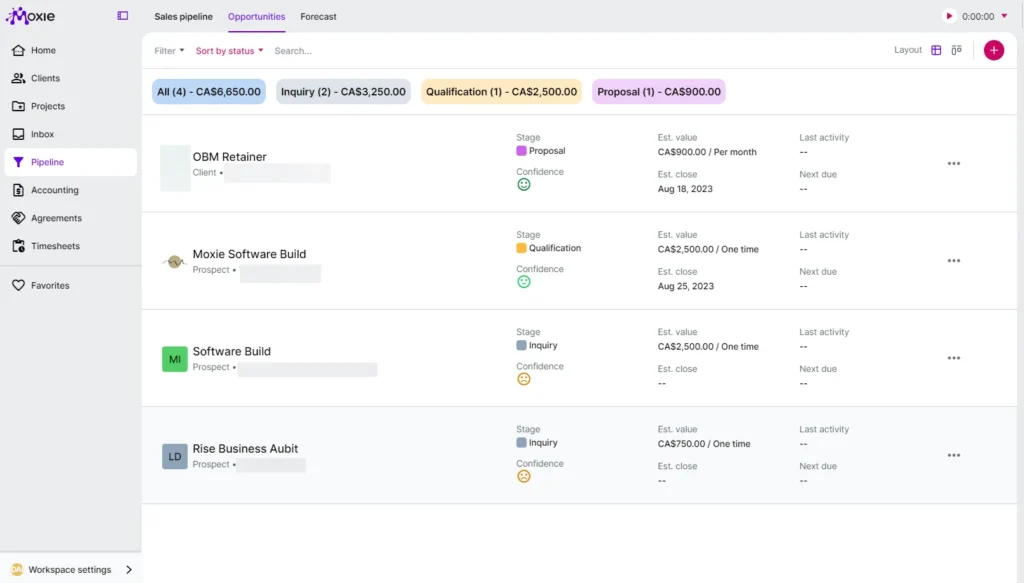The width and height of the screenshot is (1024, 583).
Task: Select the Proposal (1) stage chip
Action: click(658, 92)
